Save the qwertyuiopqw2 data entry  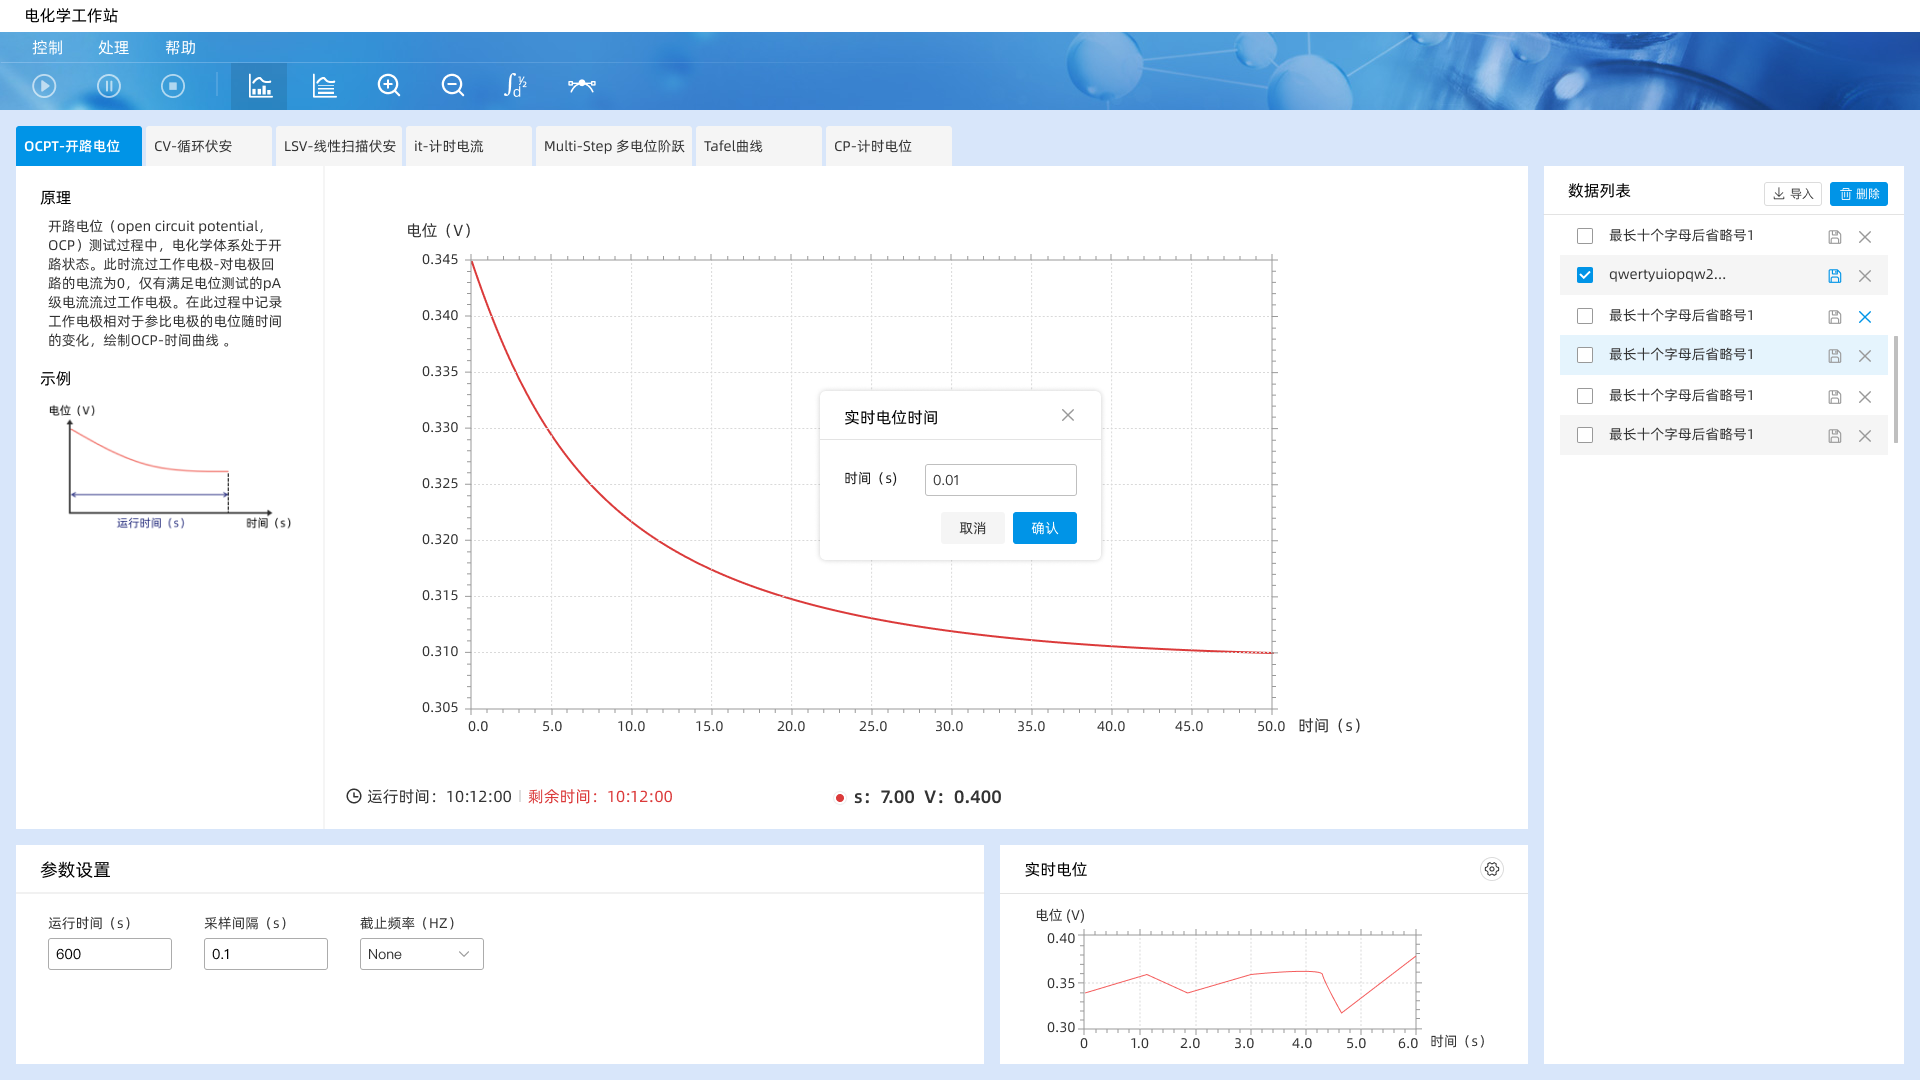click(x=1834, y=276)
